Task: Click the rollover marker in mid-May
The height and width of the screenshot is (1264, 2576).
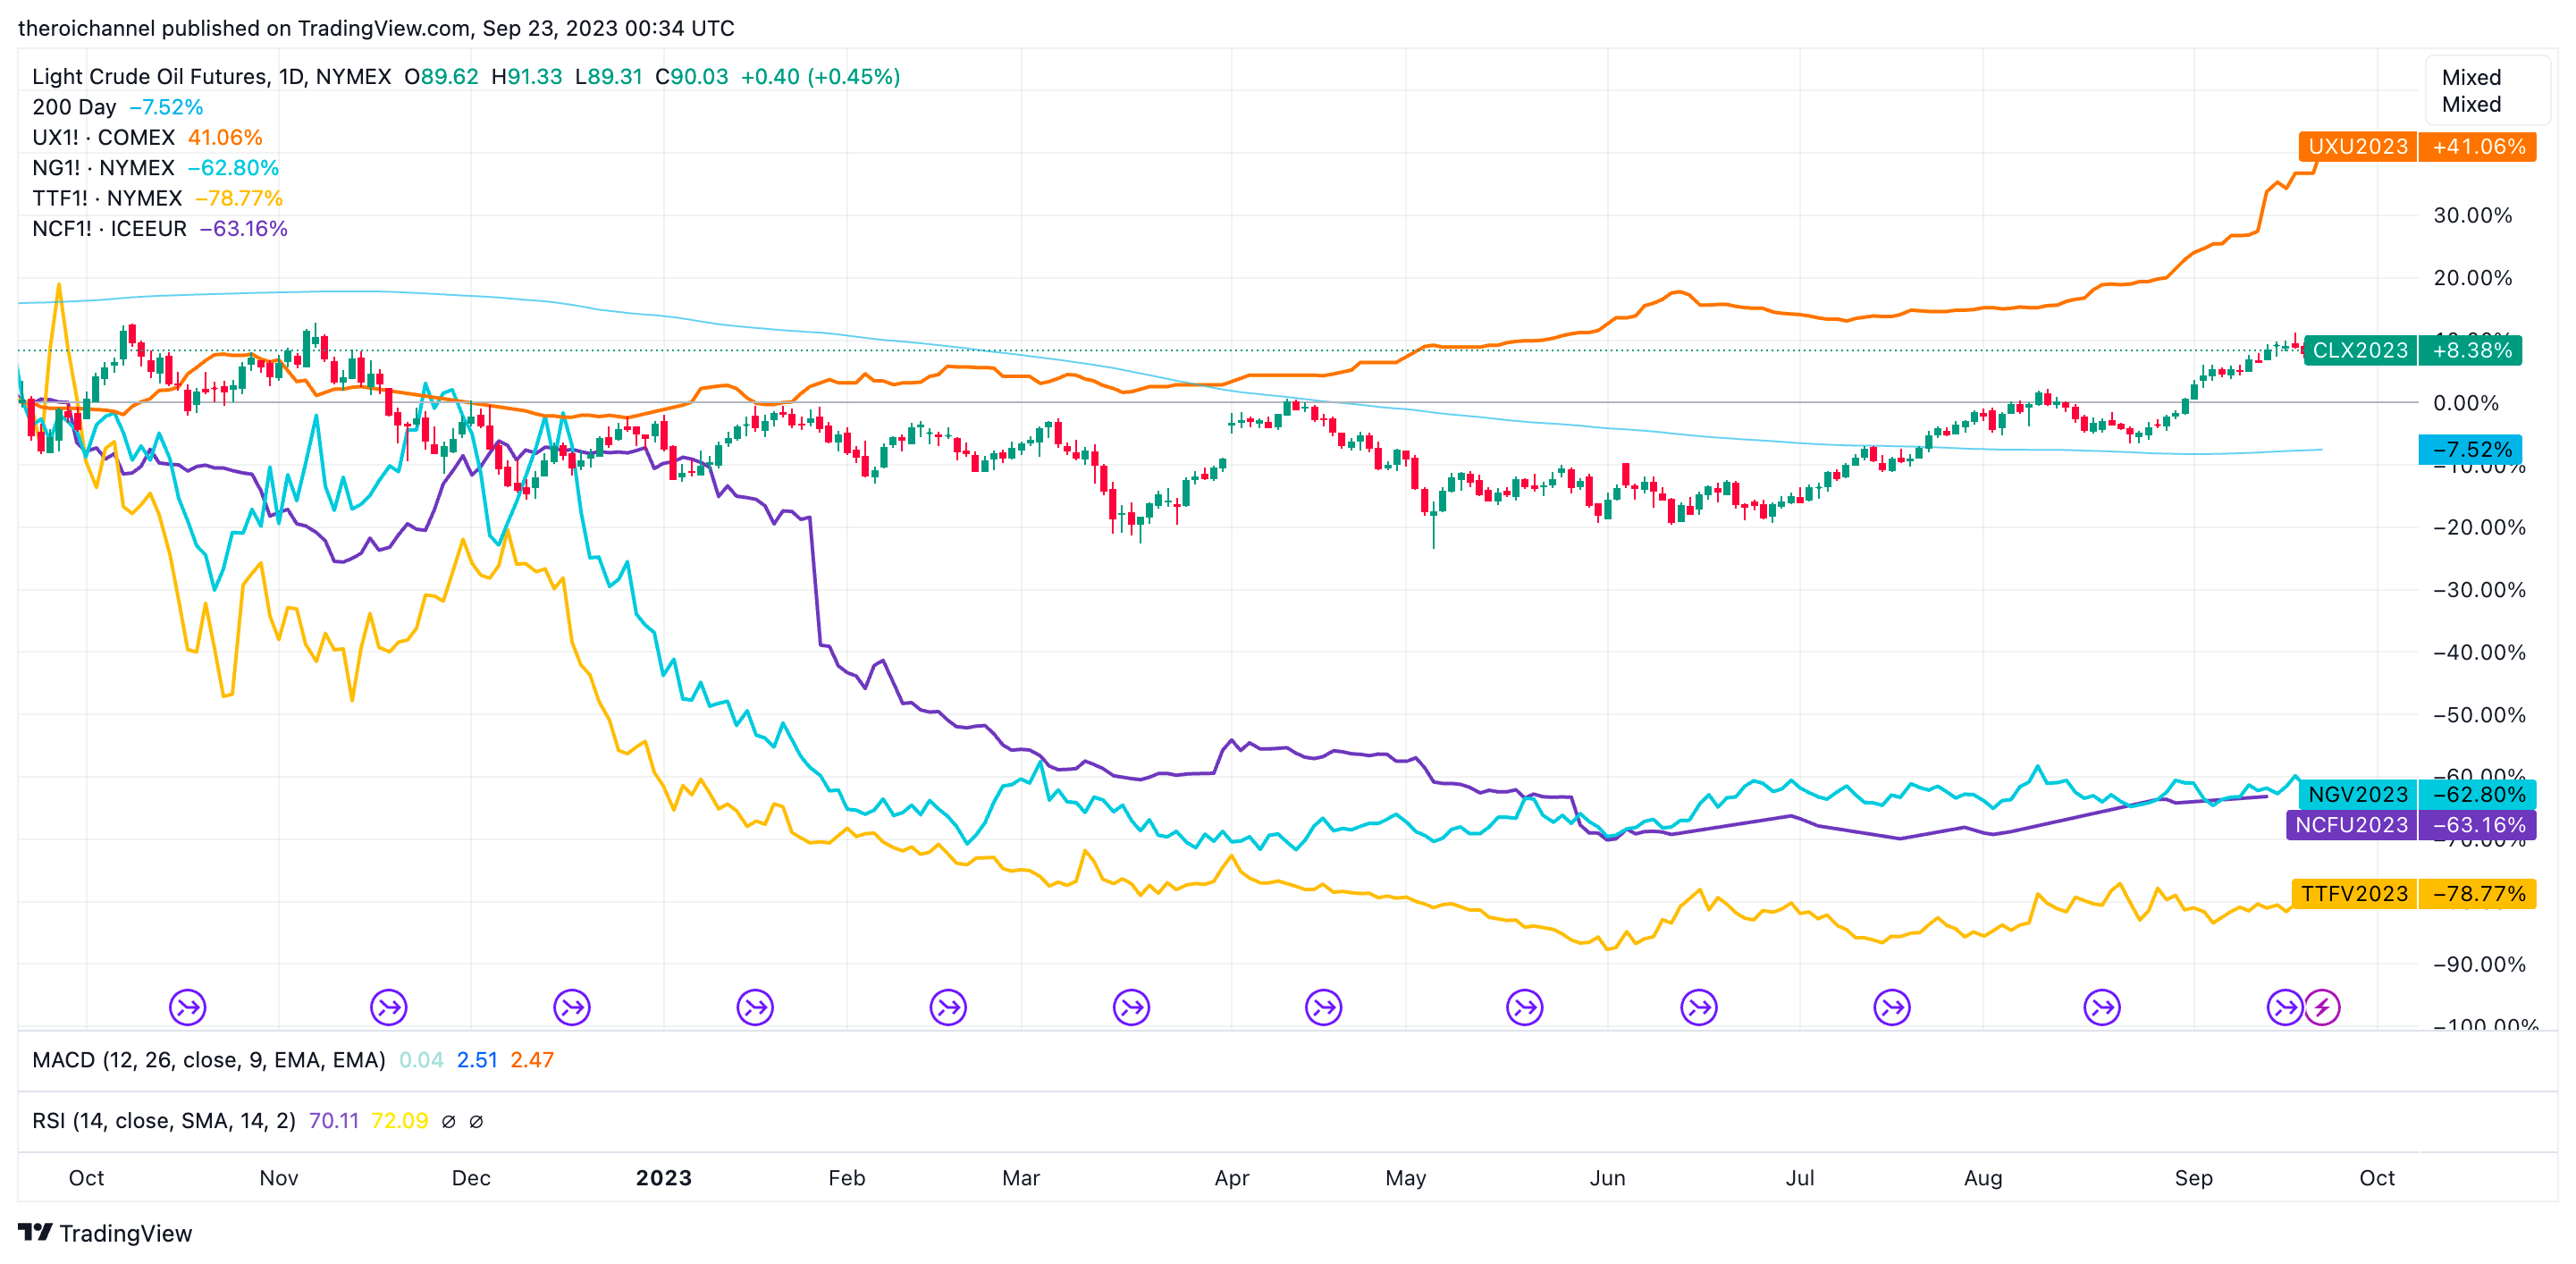Action: (x=1525, y=1007)
